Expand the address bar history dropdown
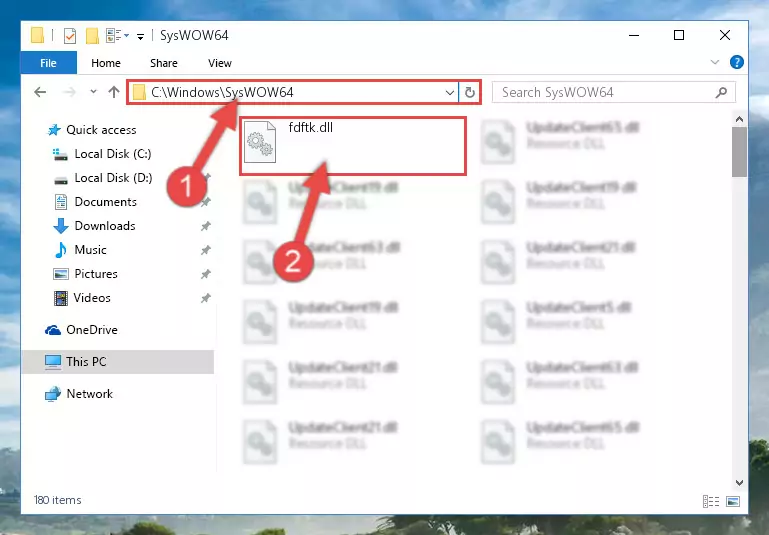The height and width of the screenshot is (535, 769). 449,92
